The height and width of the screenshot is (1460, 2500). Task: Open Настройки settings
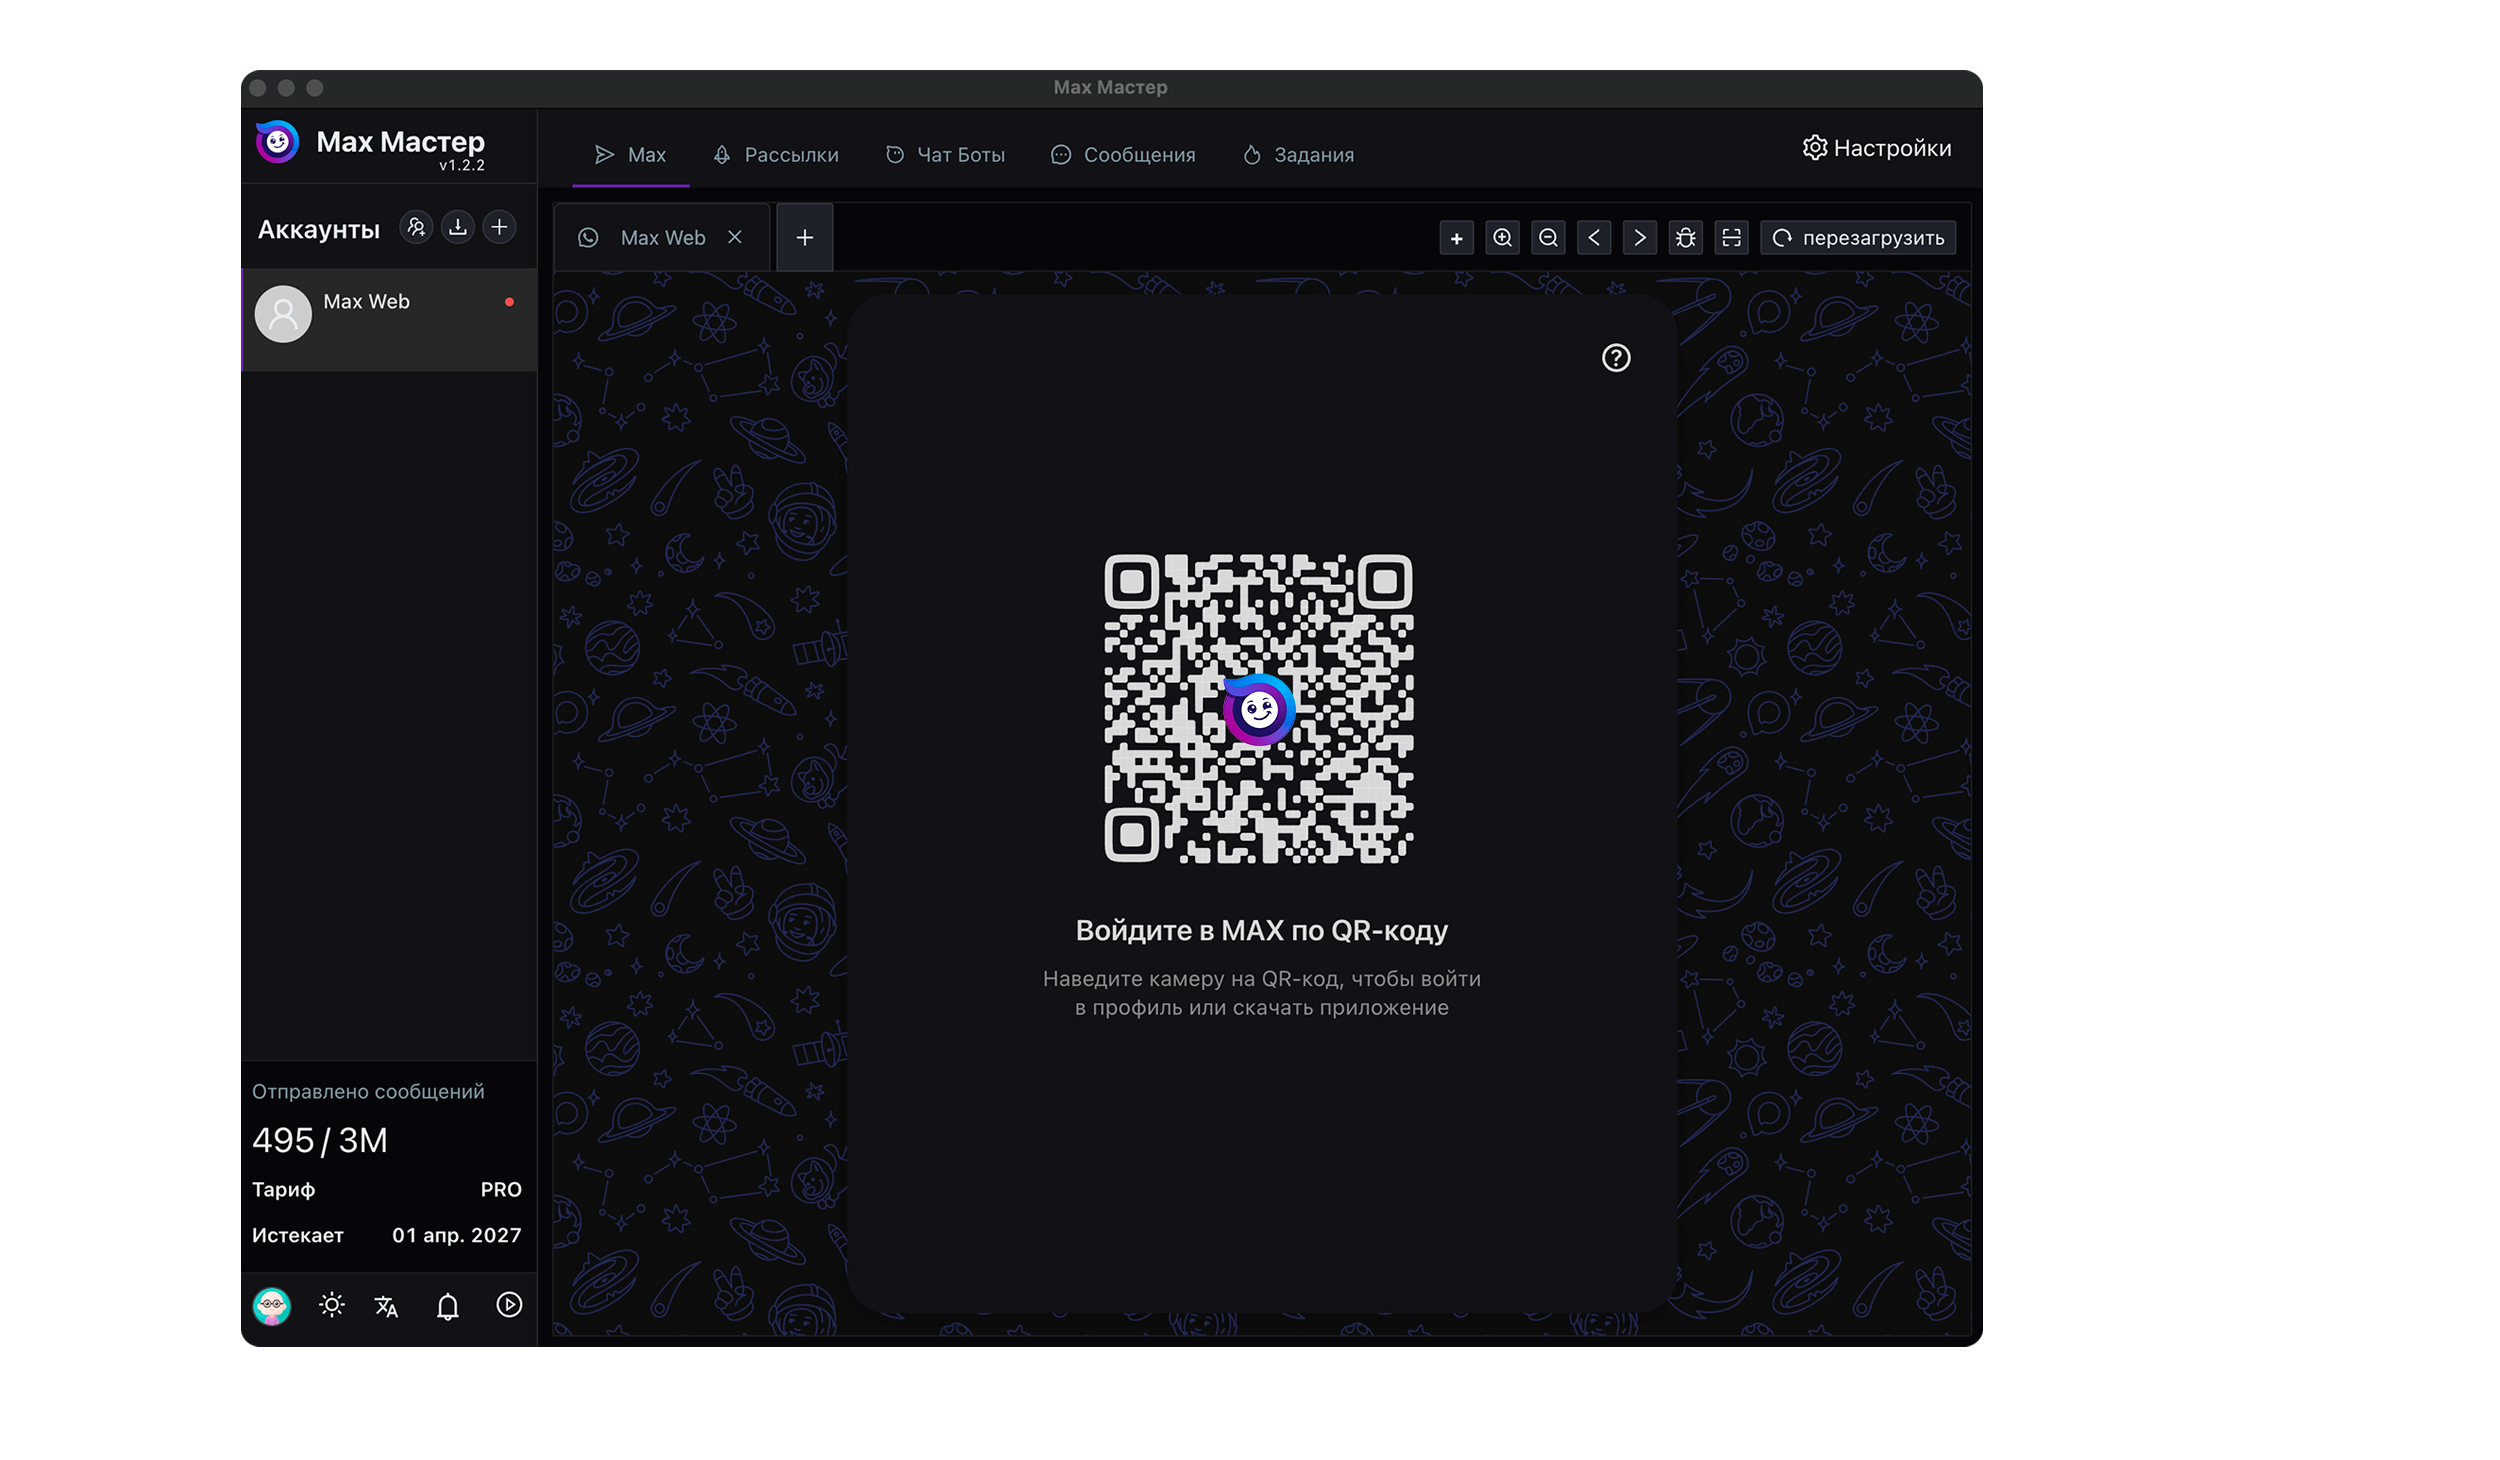pos(1876,148)
